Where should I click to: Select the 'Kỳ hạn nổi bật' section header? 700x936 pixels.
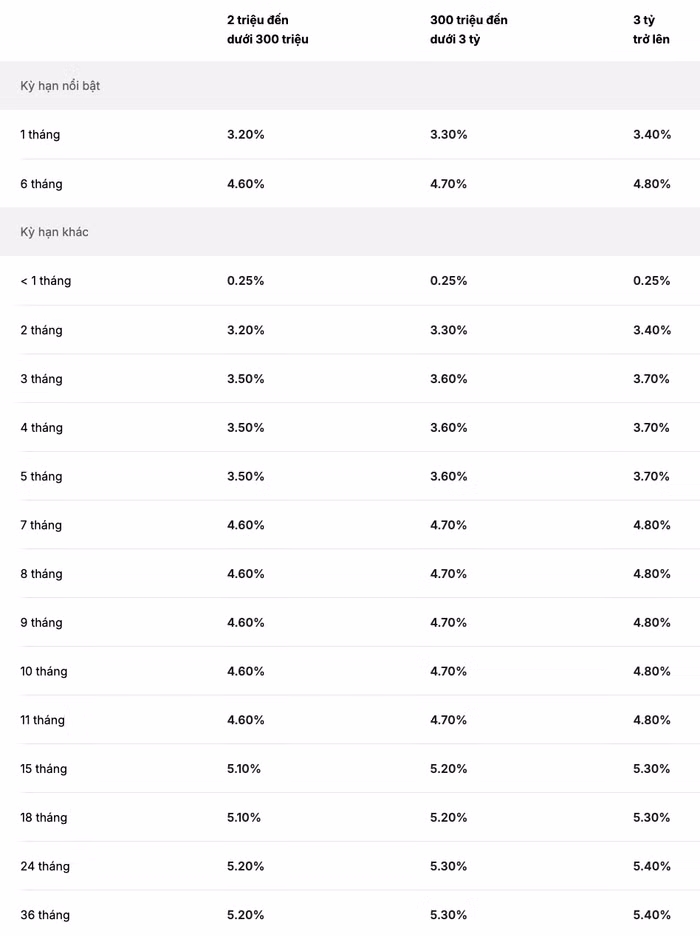tap(60, 86)
